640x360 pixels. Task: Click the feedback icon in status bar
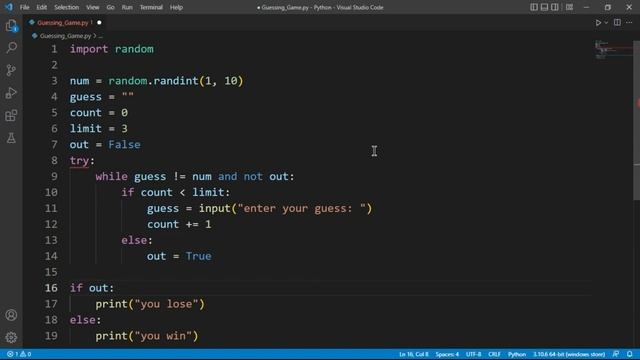tap(616, 354)
